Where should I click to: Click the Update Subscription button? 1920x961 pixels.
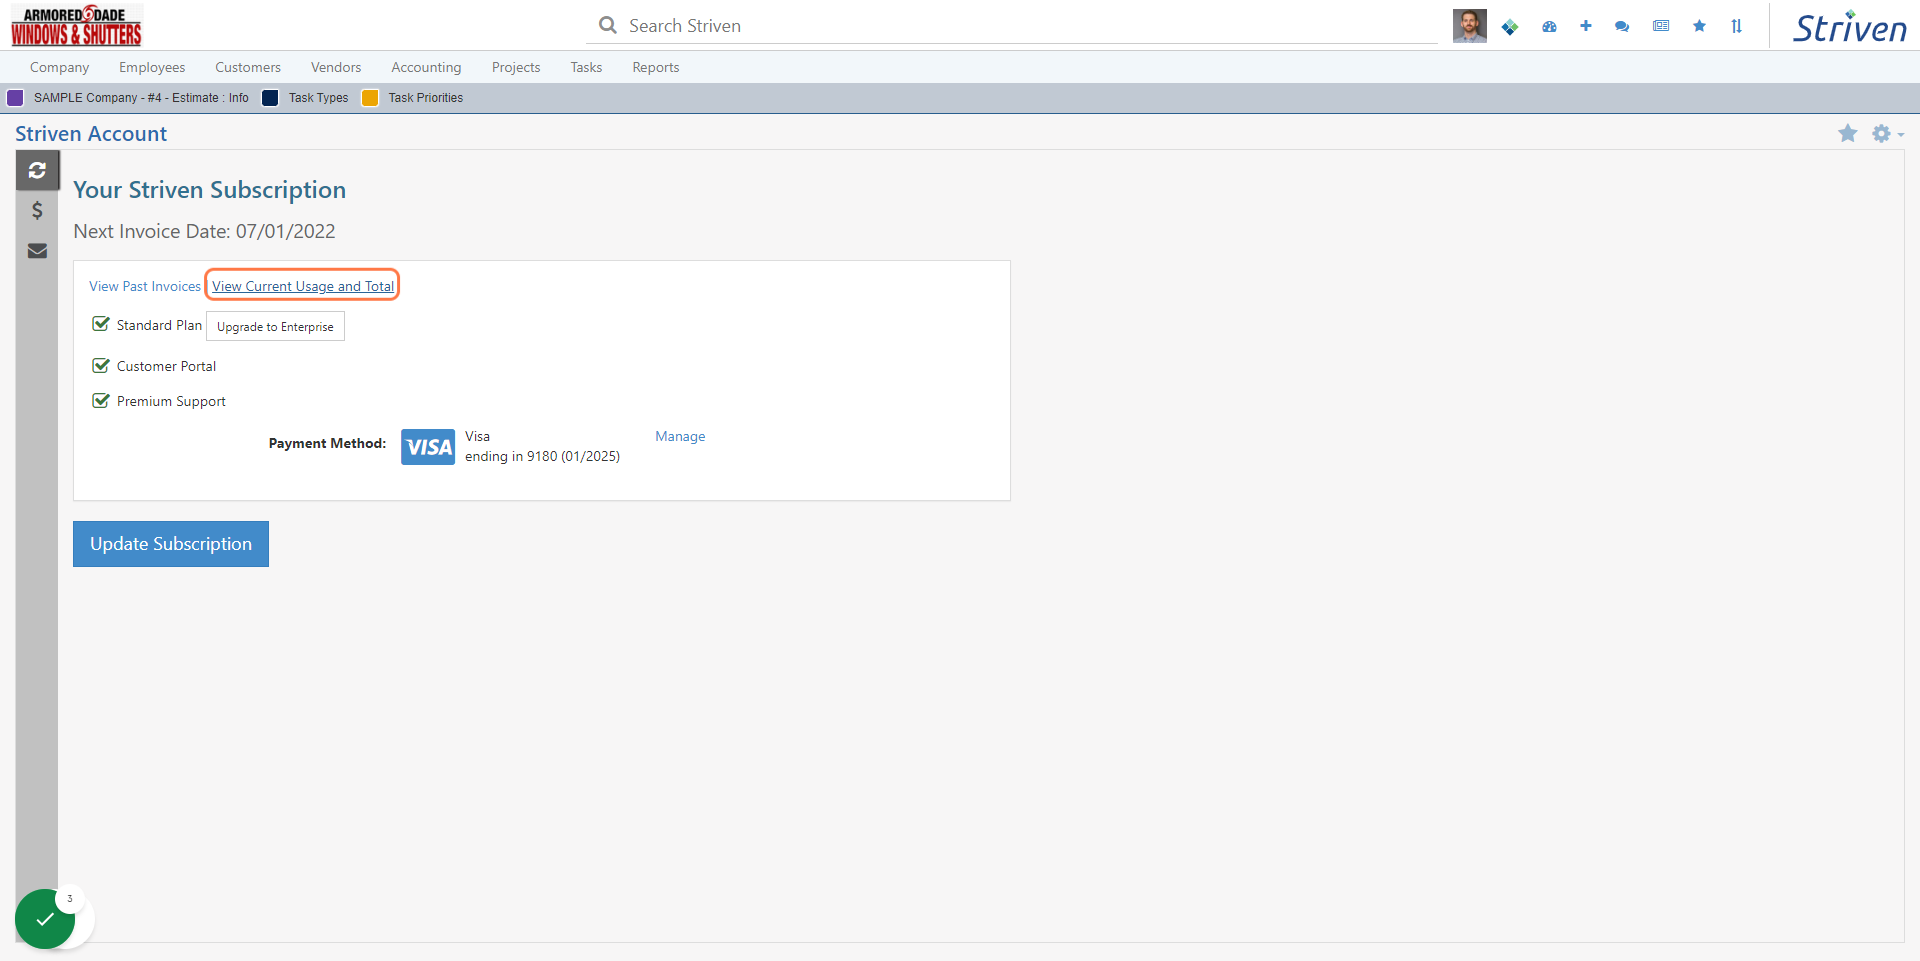pos(171,544)
